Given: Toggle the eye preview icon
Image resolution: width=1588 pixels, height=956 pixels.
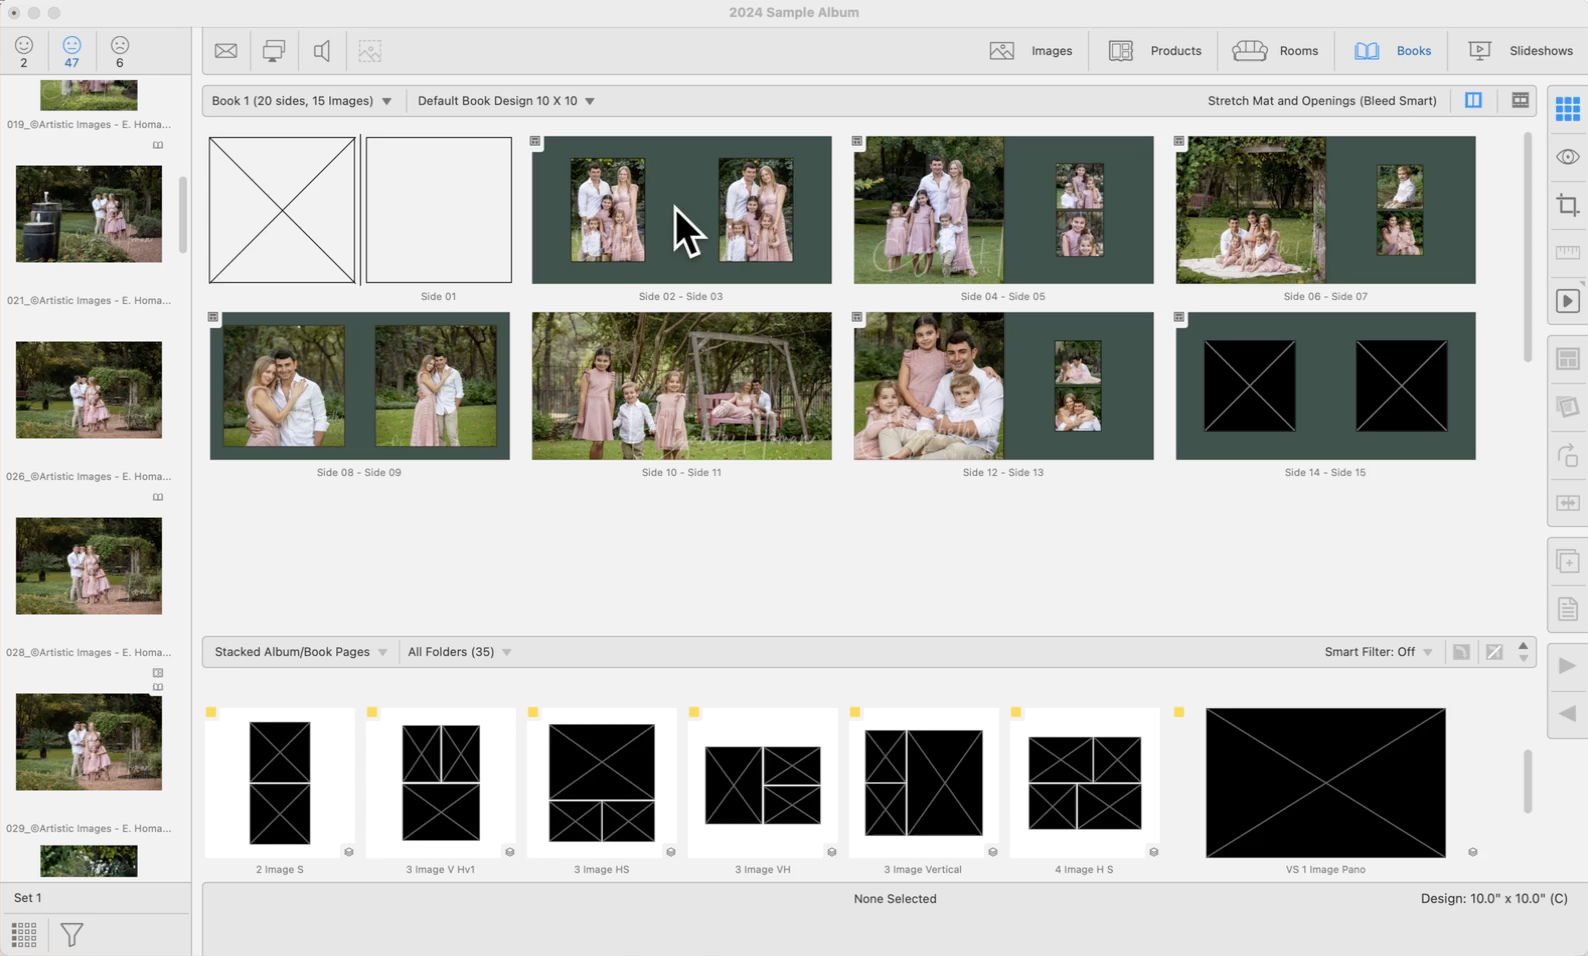Looking at the screenshot, I should (1567, 157).
